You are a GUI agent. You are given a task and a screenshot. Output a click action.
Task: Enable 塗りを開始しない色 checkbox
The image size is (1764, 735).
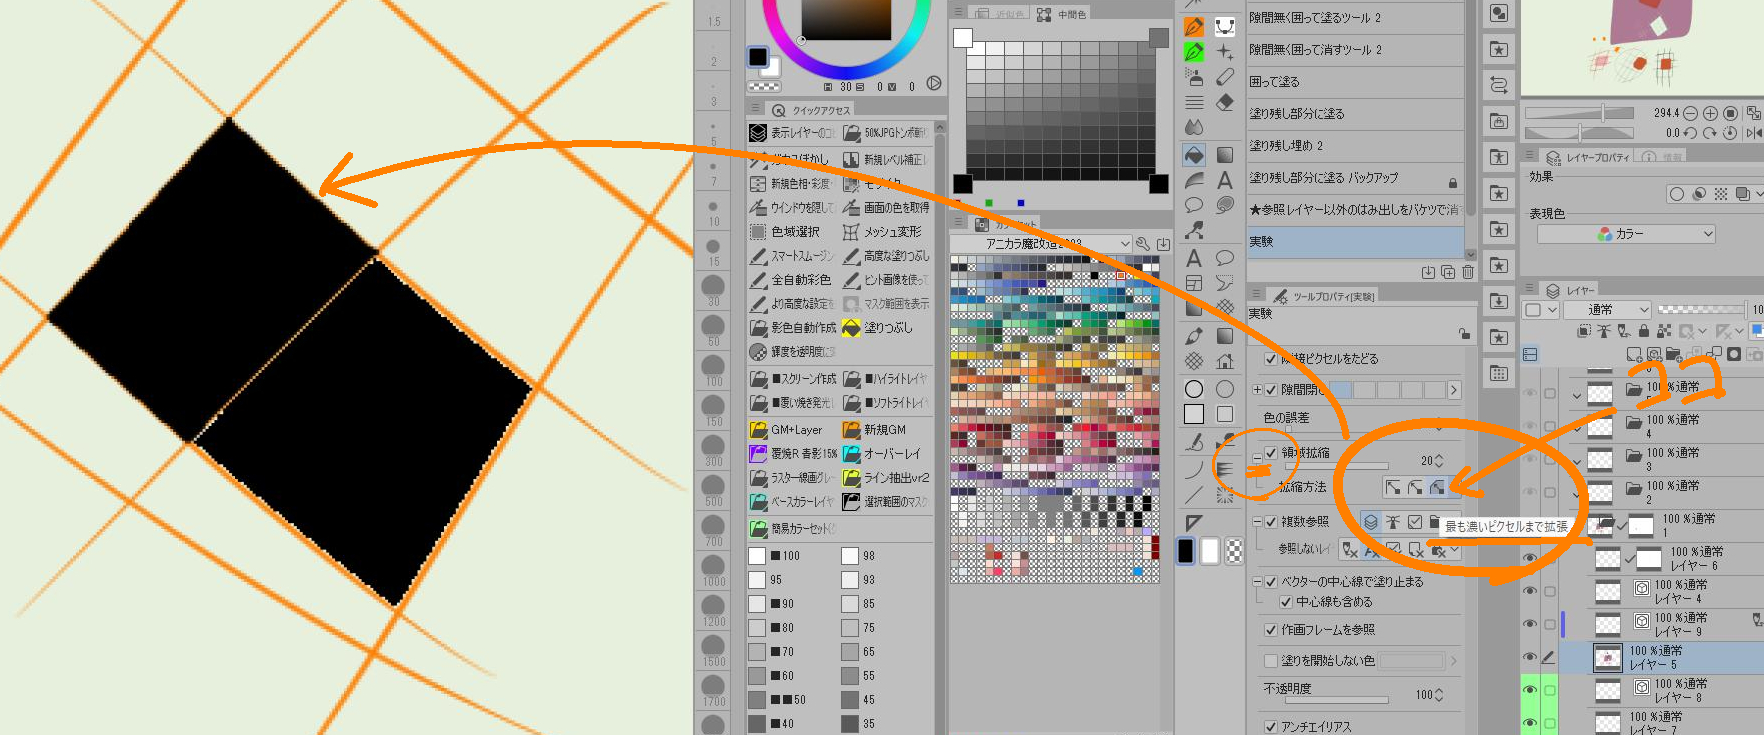tap(1271, 661)
